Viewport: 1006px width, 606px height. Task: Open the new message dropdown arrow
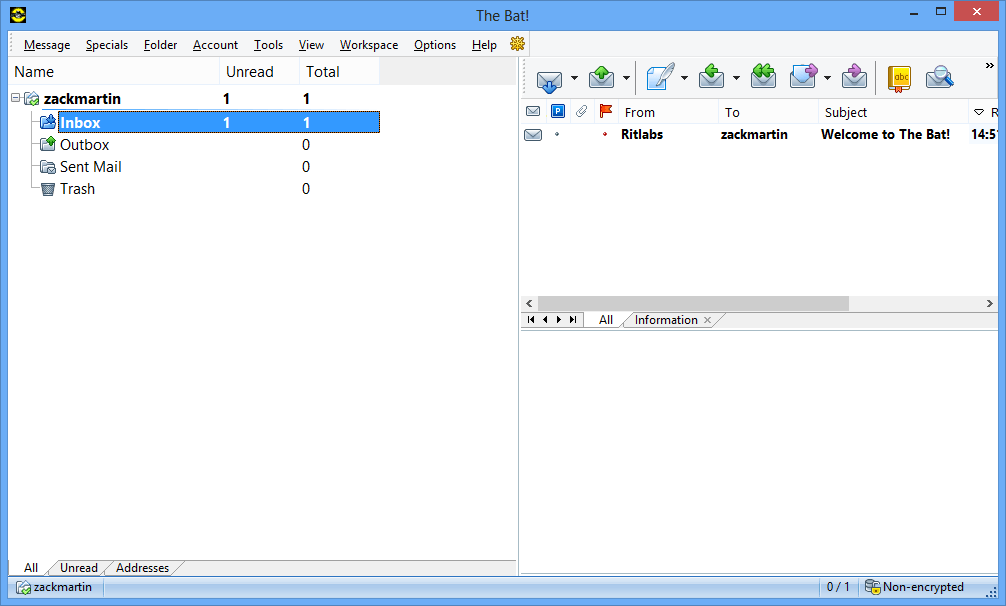pos(685,78)
